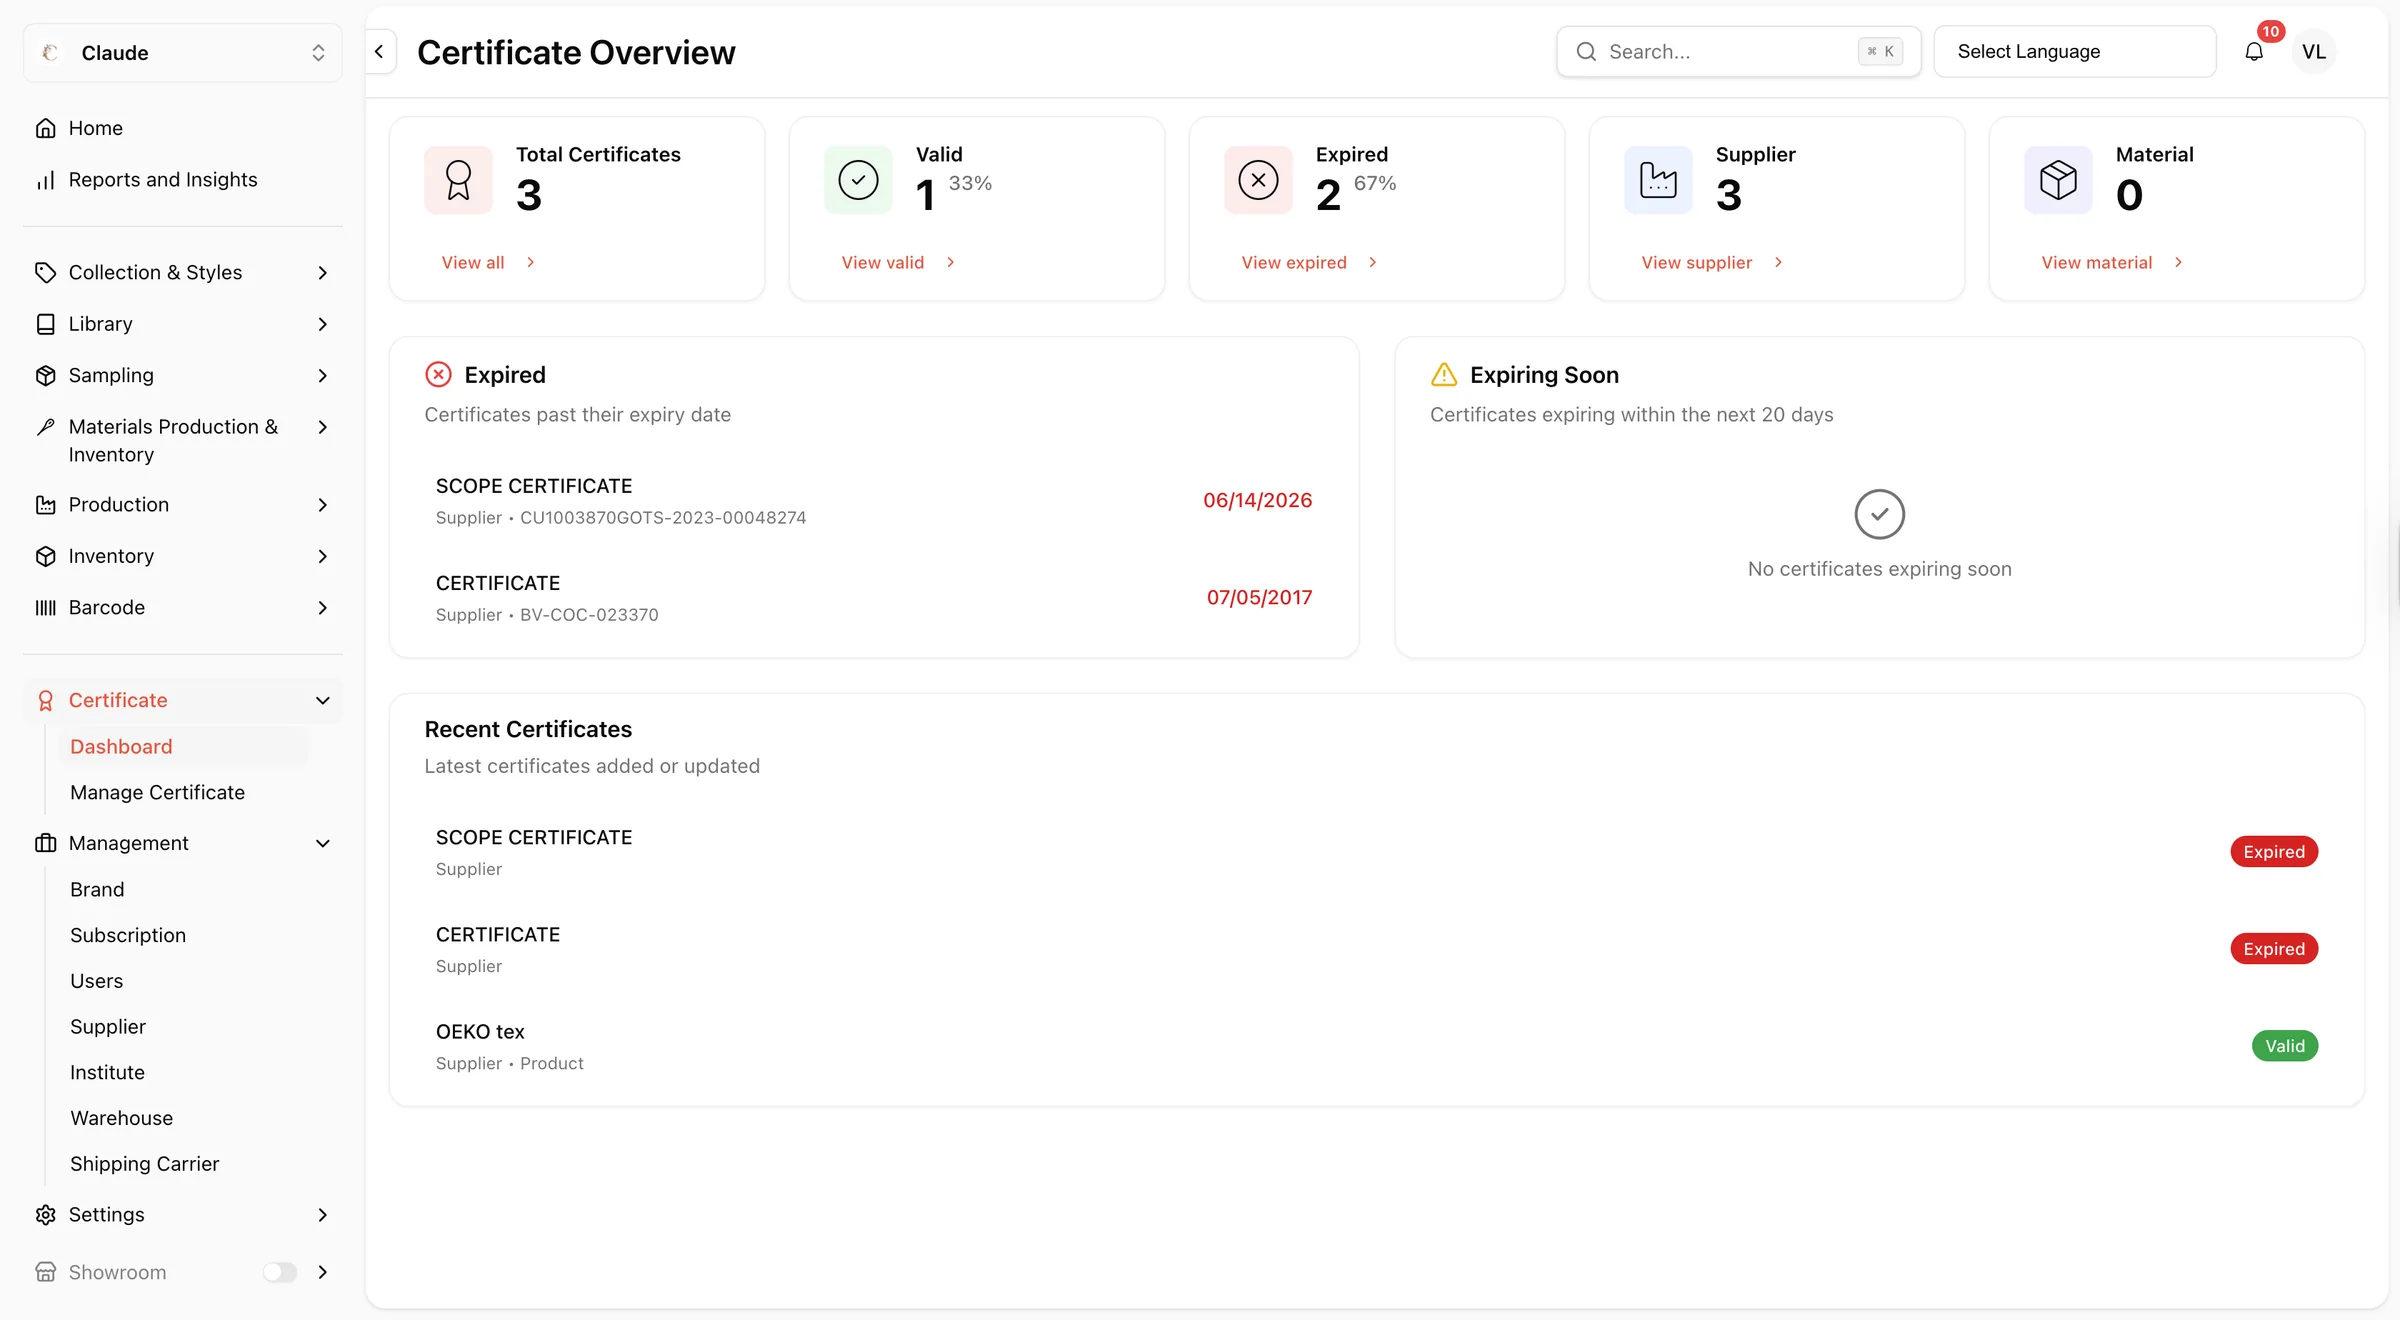Click the Settings gear icon
The width and height of the screenshot is (2400, 1320).
pos(45,1215)
